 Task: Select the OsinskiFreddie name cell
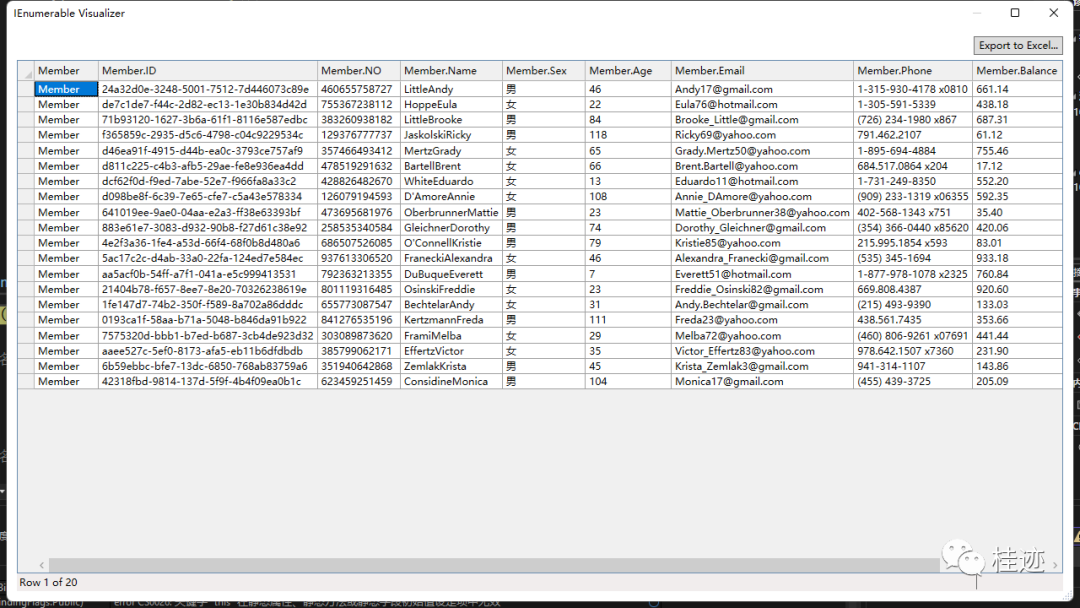[451, 289]
